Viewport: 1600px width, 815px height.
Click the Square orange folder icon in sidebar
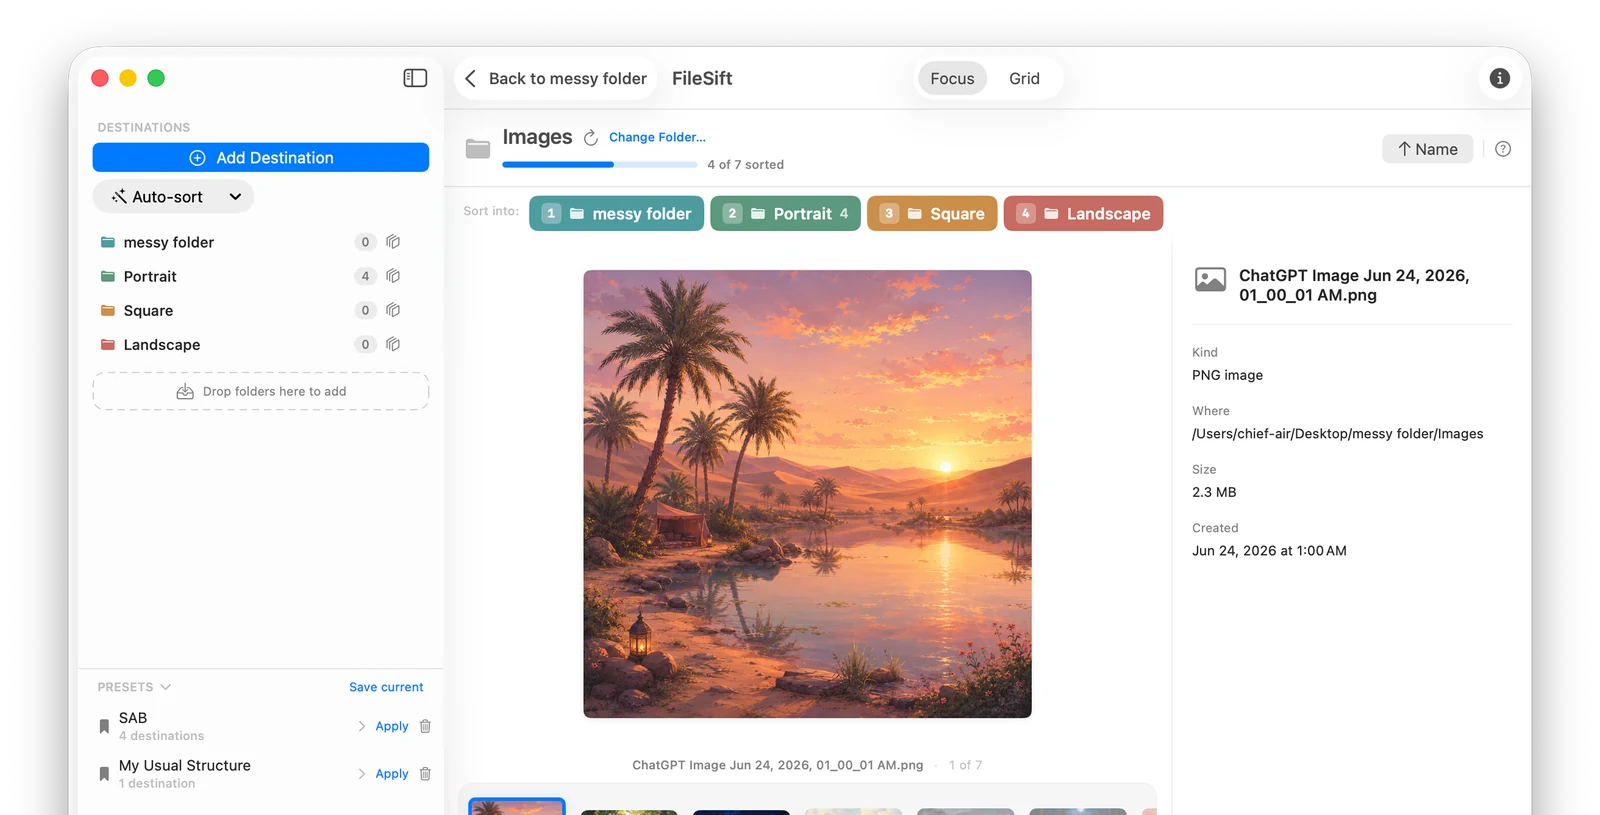pyautogui.click(x=107, y=310)
